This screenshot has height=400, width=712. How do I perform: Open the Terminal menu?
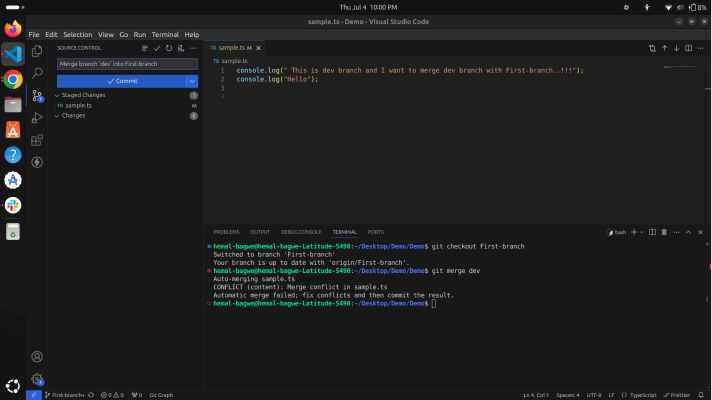coord(165,35)
